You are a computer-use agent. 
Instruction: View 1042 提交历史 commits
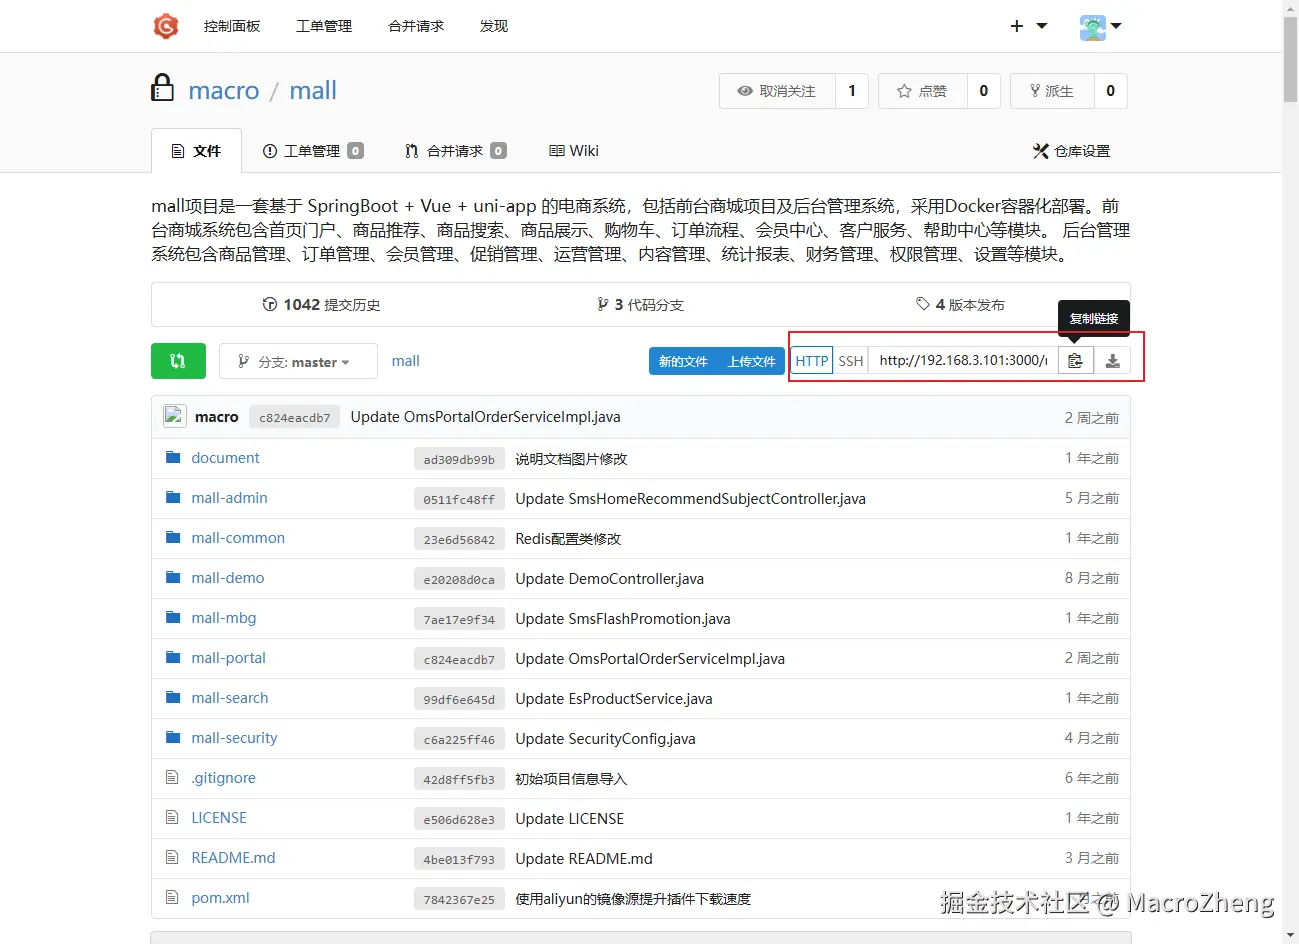pyautogui.click(x=321, y=305)
